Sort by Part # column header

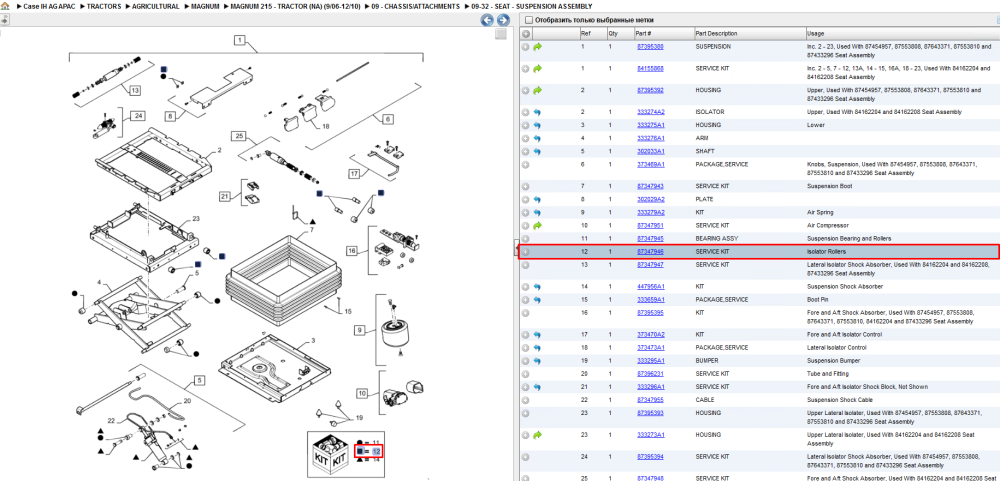643,34
